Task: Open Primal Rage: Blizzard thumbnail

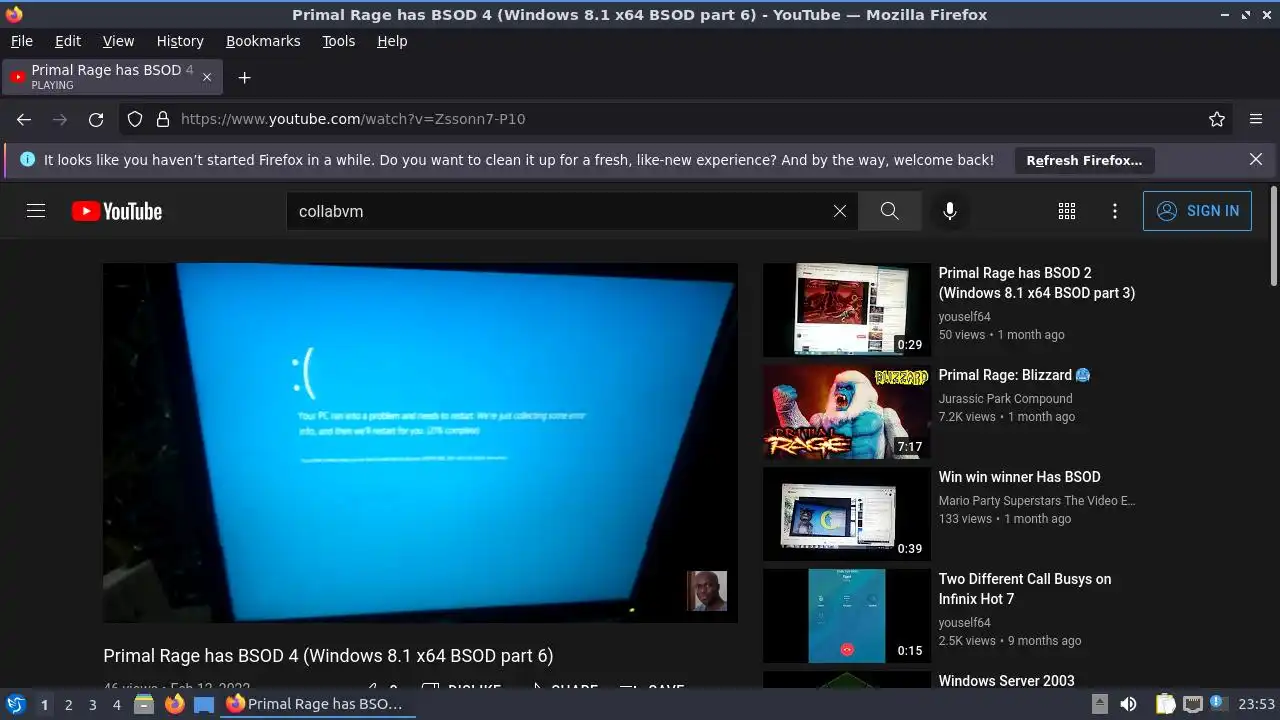Action: [x=847, y=412]
